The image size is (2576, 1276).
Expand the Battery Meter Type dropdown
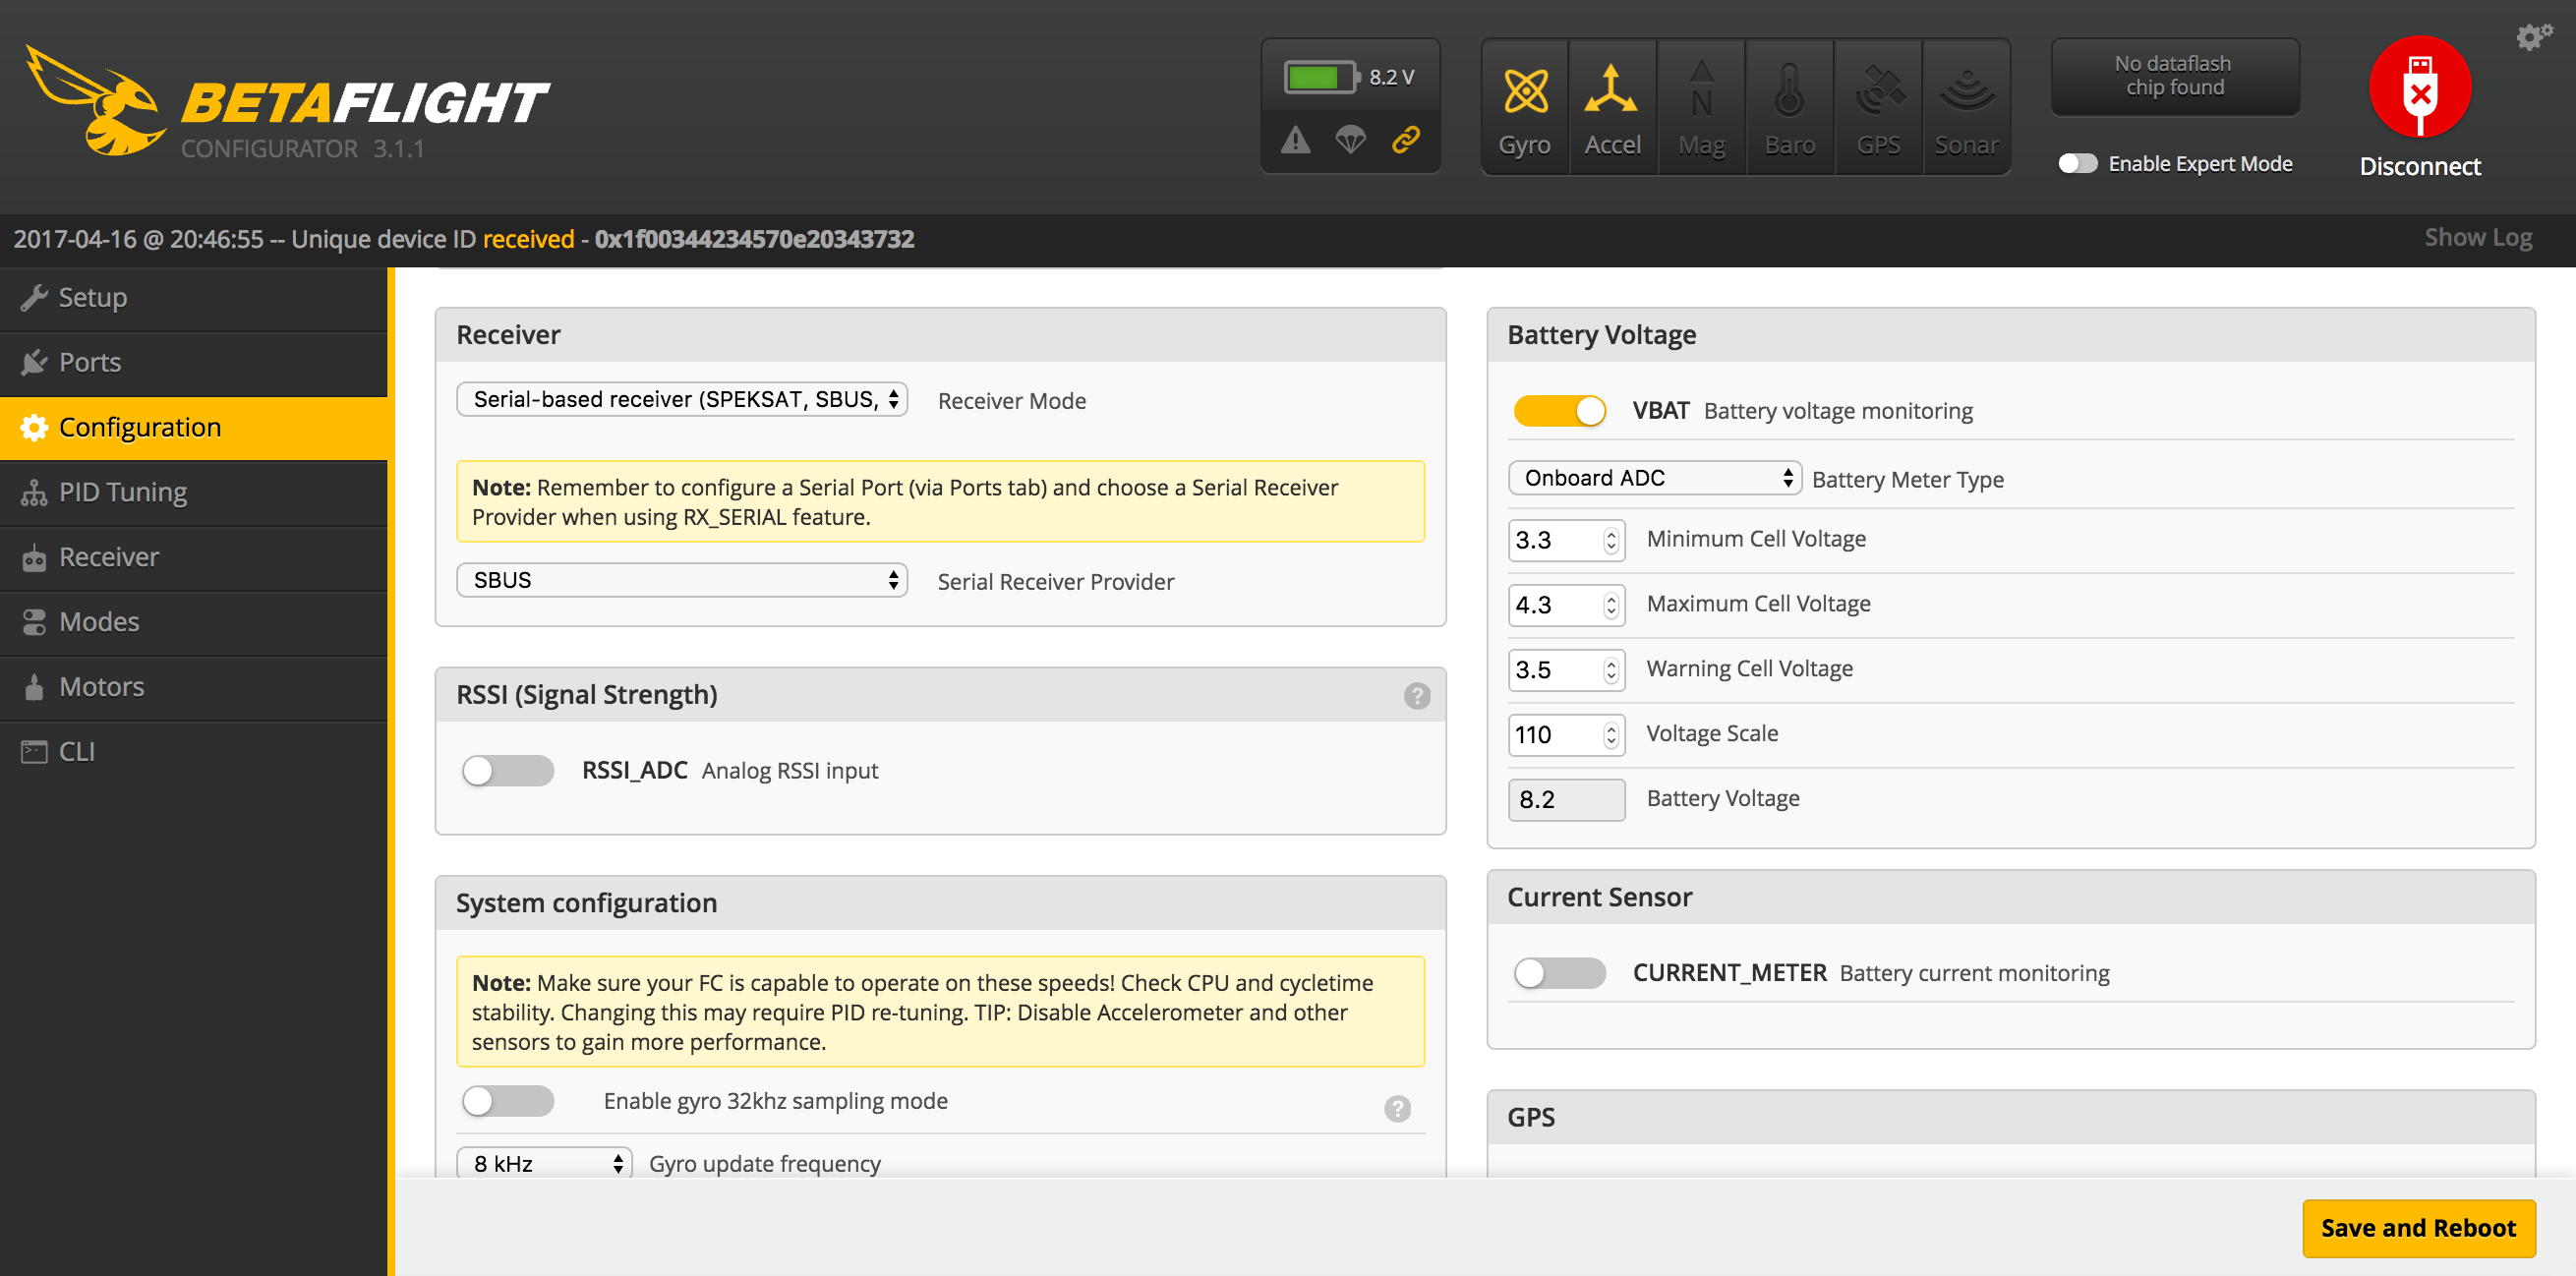click(1654, 478)
